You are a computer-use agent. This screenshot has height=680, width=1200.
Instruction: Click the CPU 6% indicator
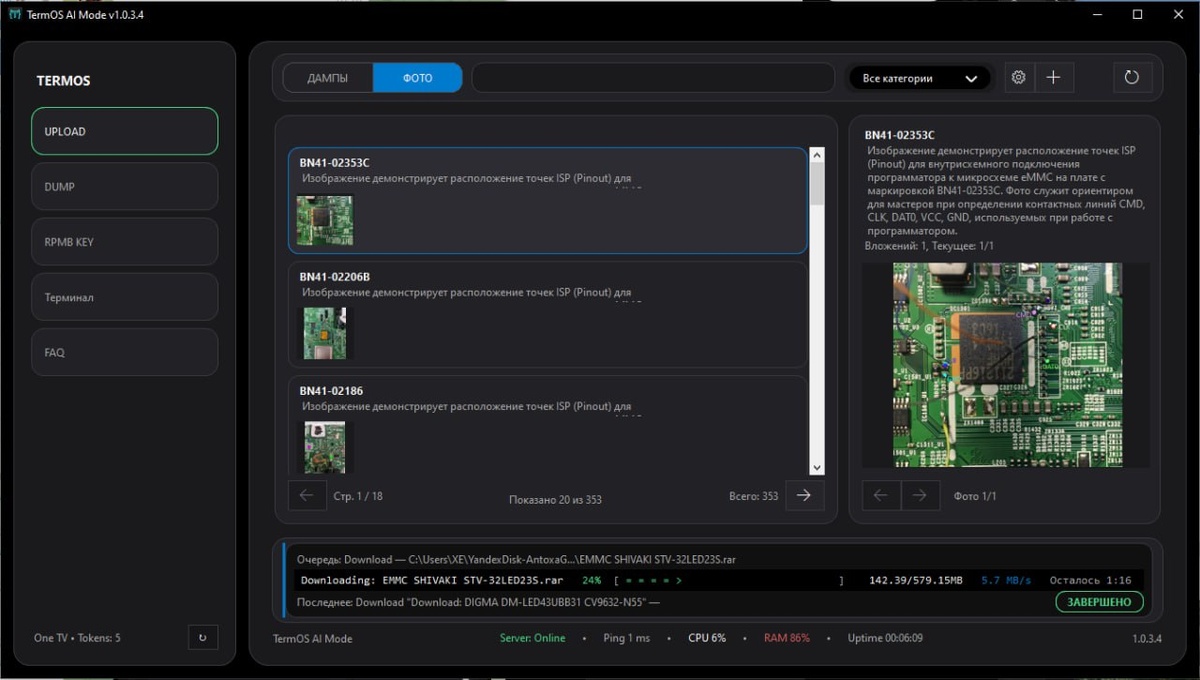tap(707, 638)
